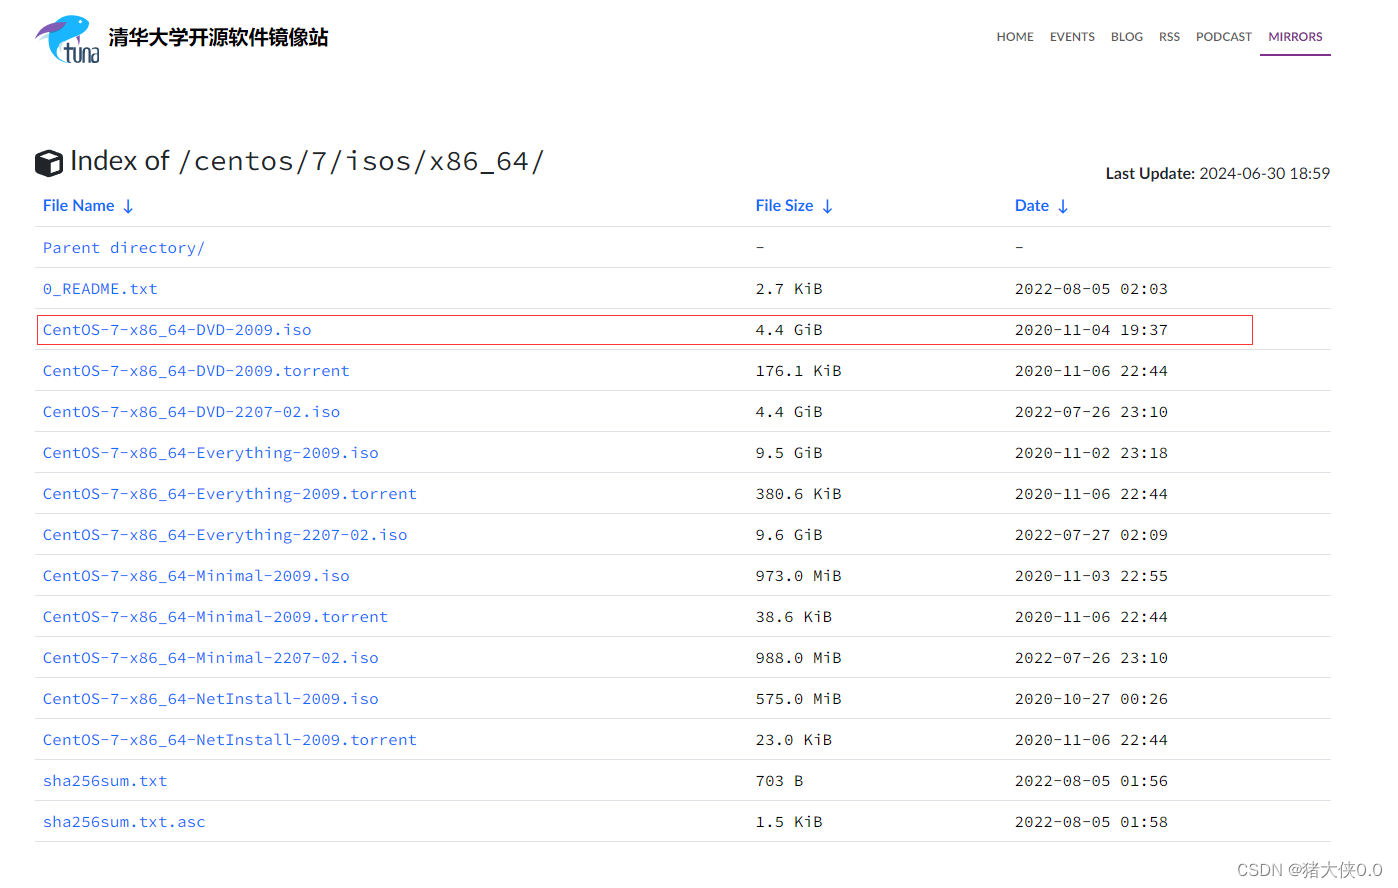Click the 973.0 MiB size value

click(x=798, y=576)
